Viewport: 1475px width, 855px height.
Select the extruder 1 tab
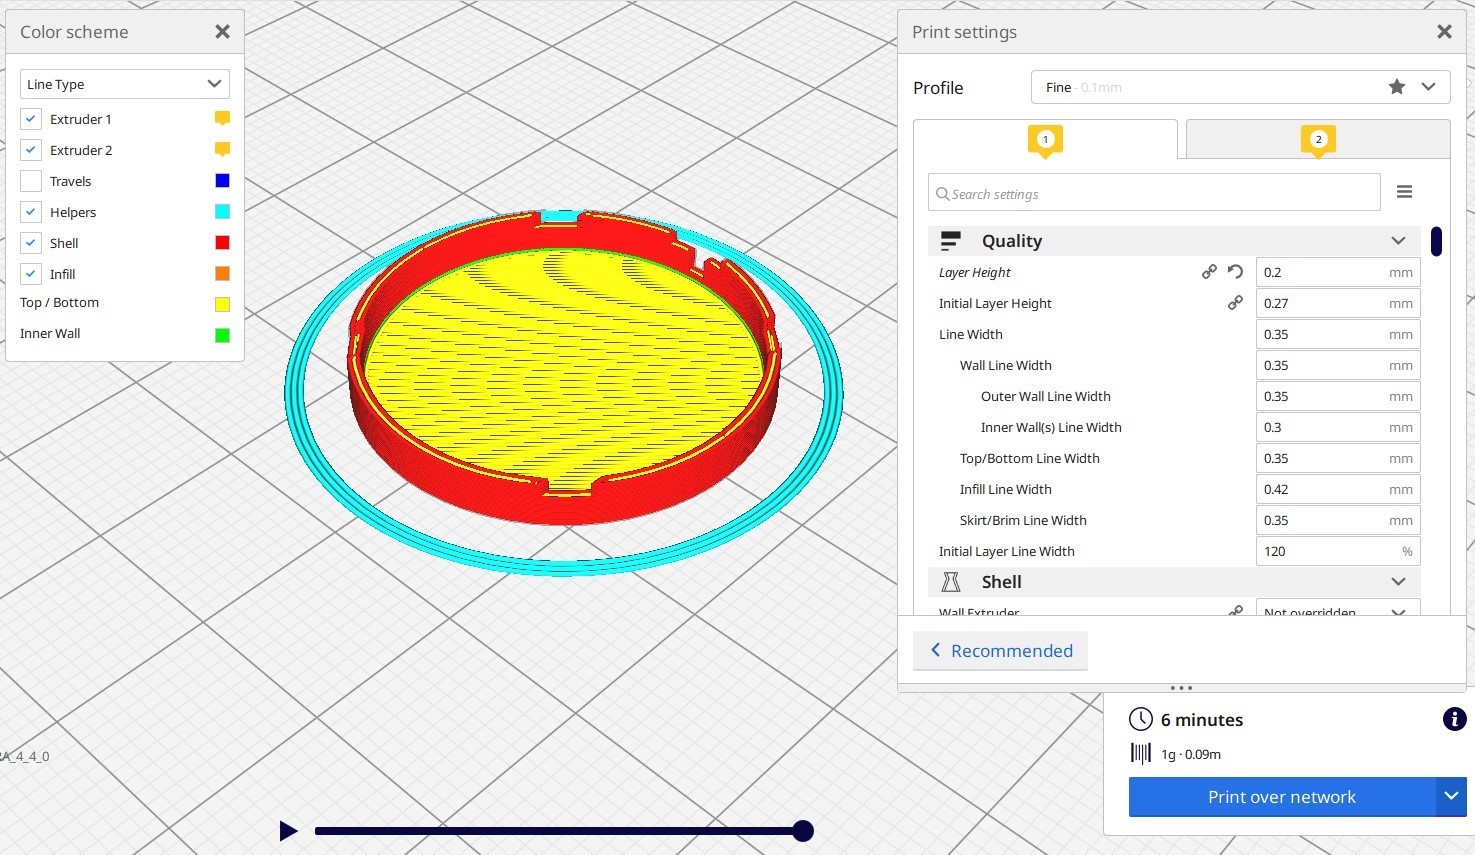click(x=1045, y=140)
